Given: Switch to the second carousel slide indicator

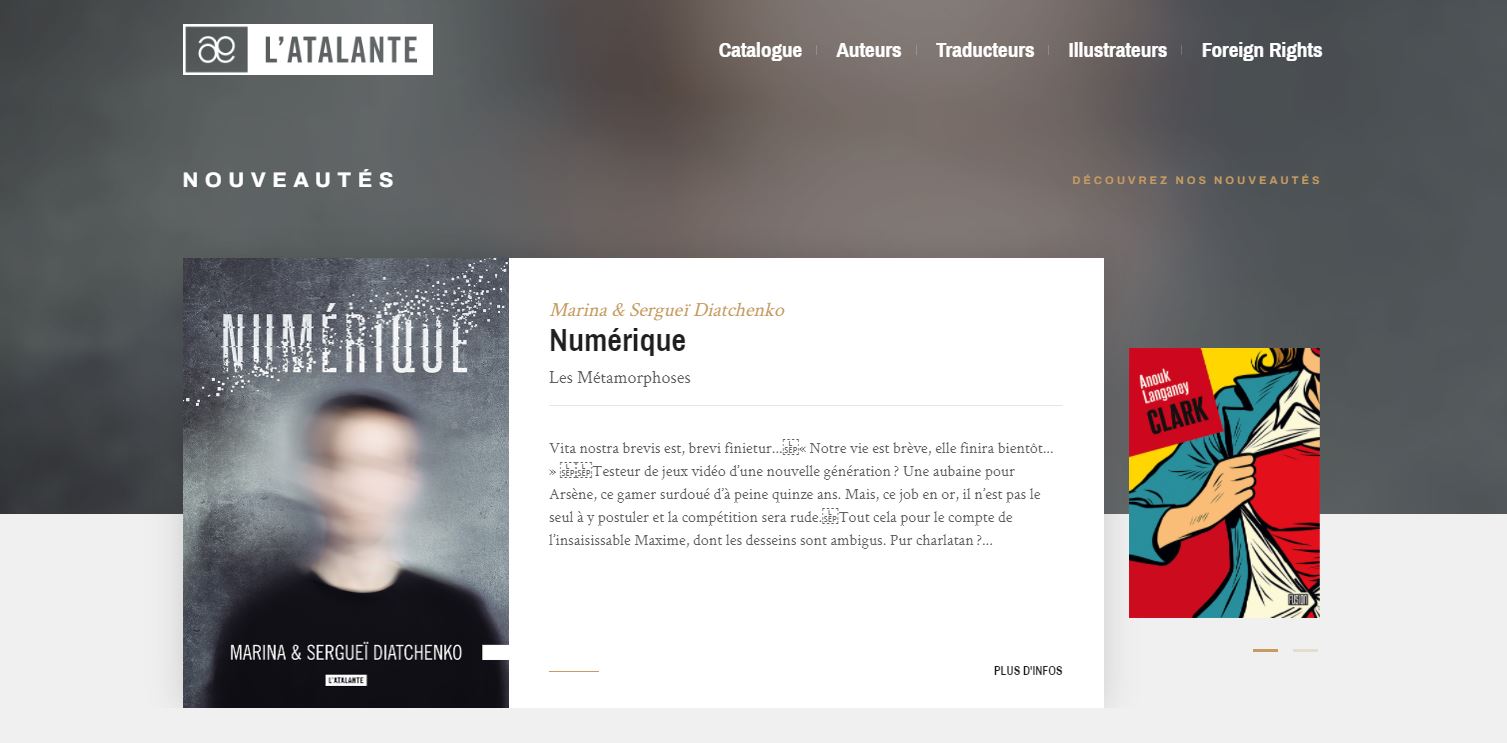Looking at the screenshot, I should pos(1305,650).
